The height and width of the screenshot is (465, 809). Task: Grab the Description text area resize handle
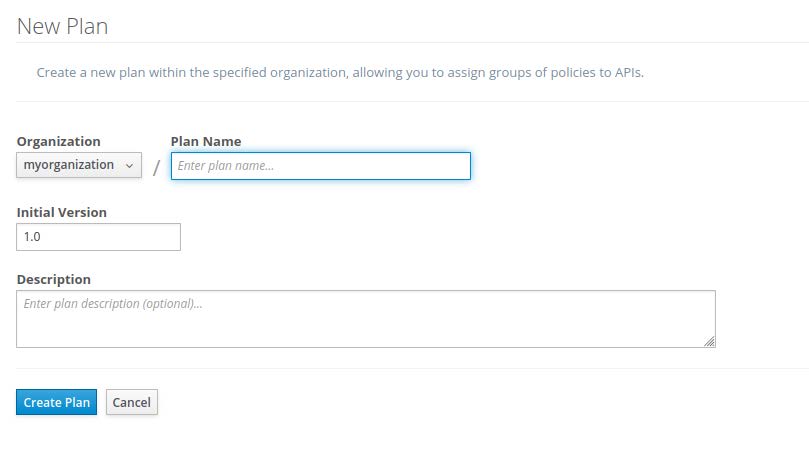709,341
